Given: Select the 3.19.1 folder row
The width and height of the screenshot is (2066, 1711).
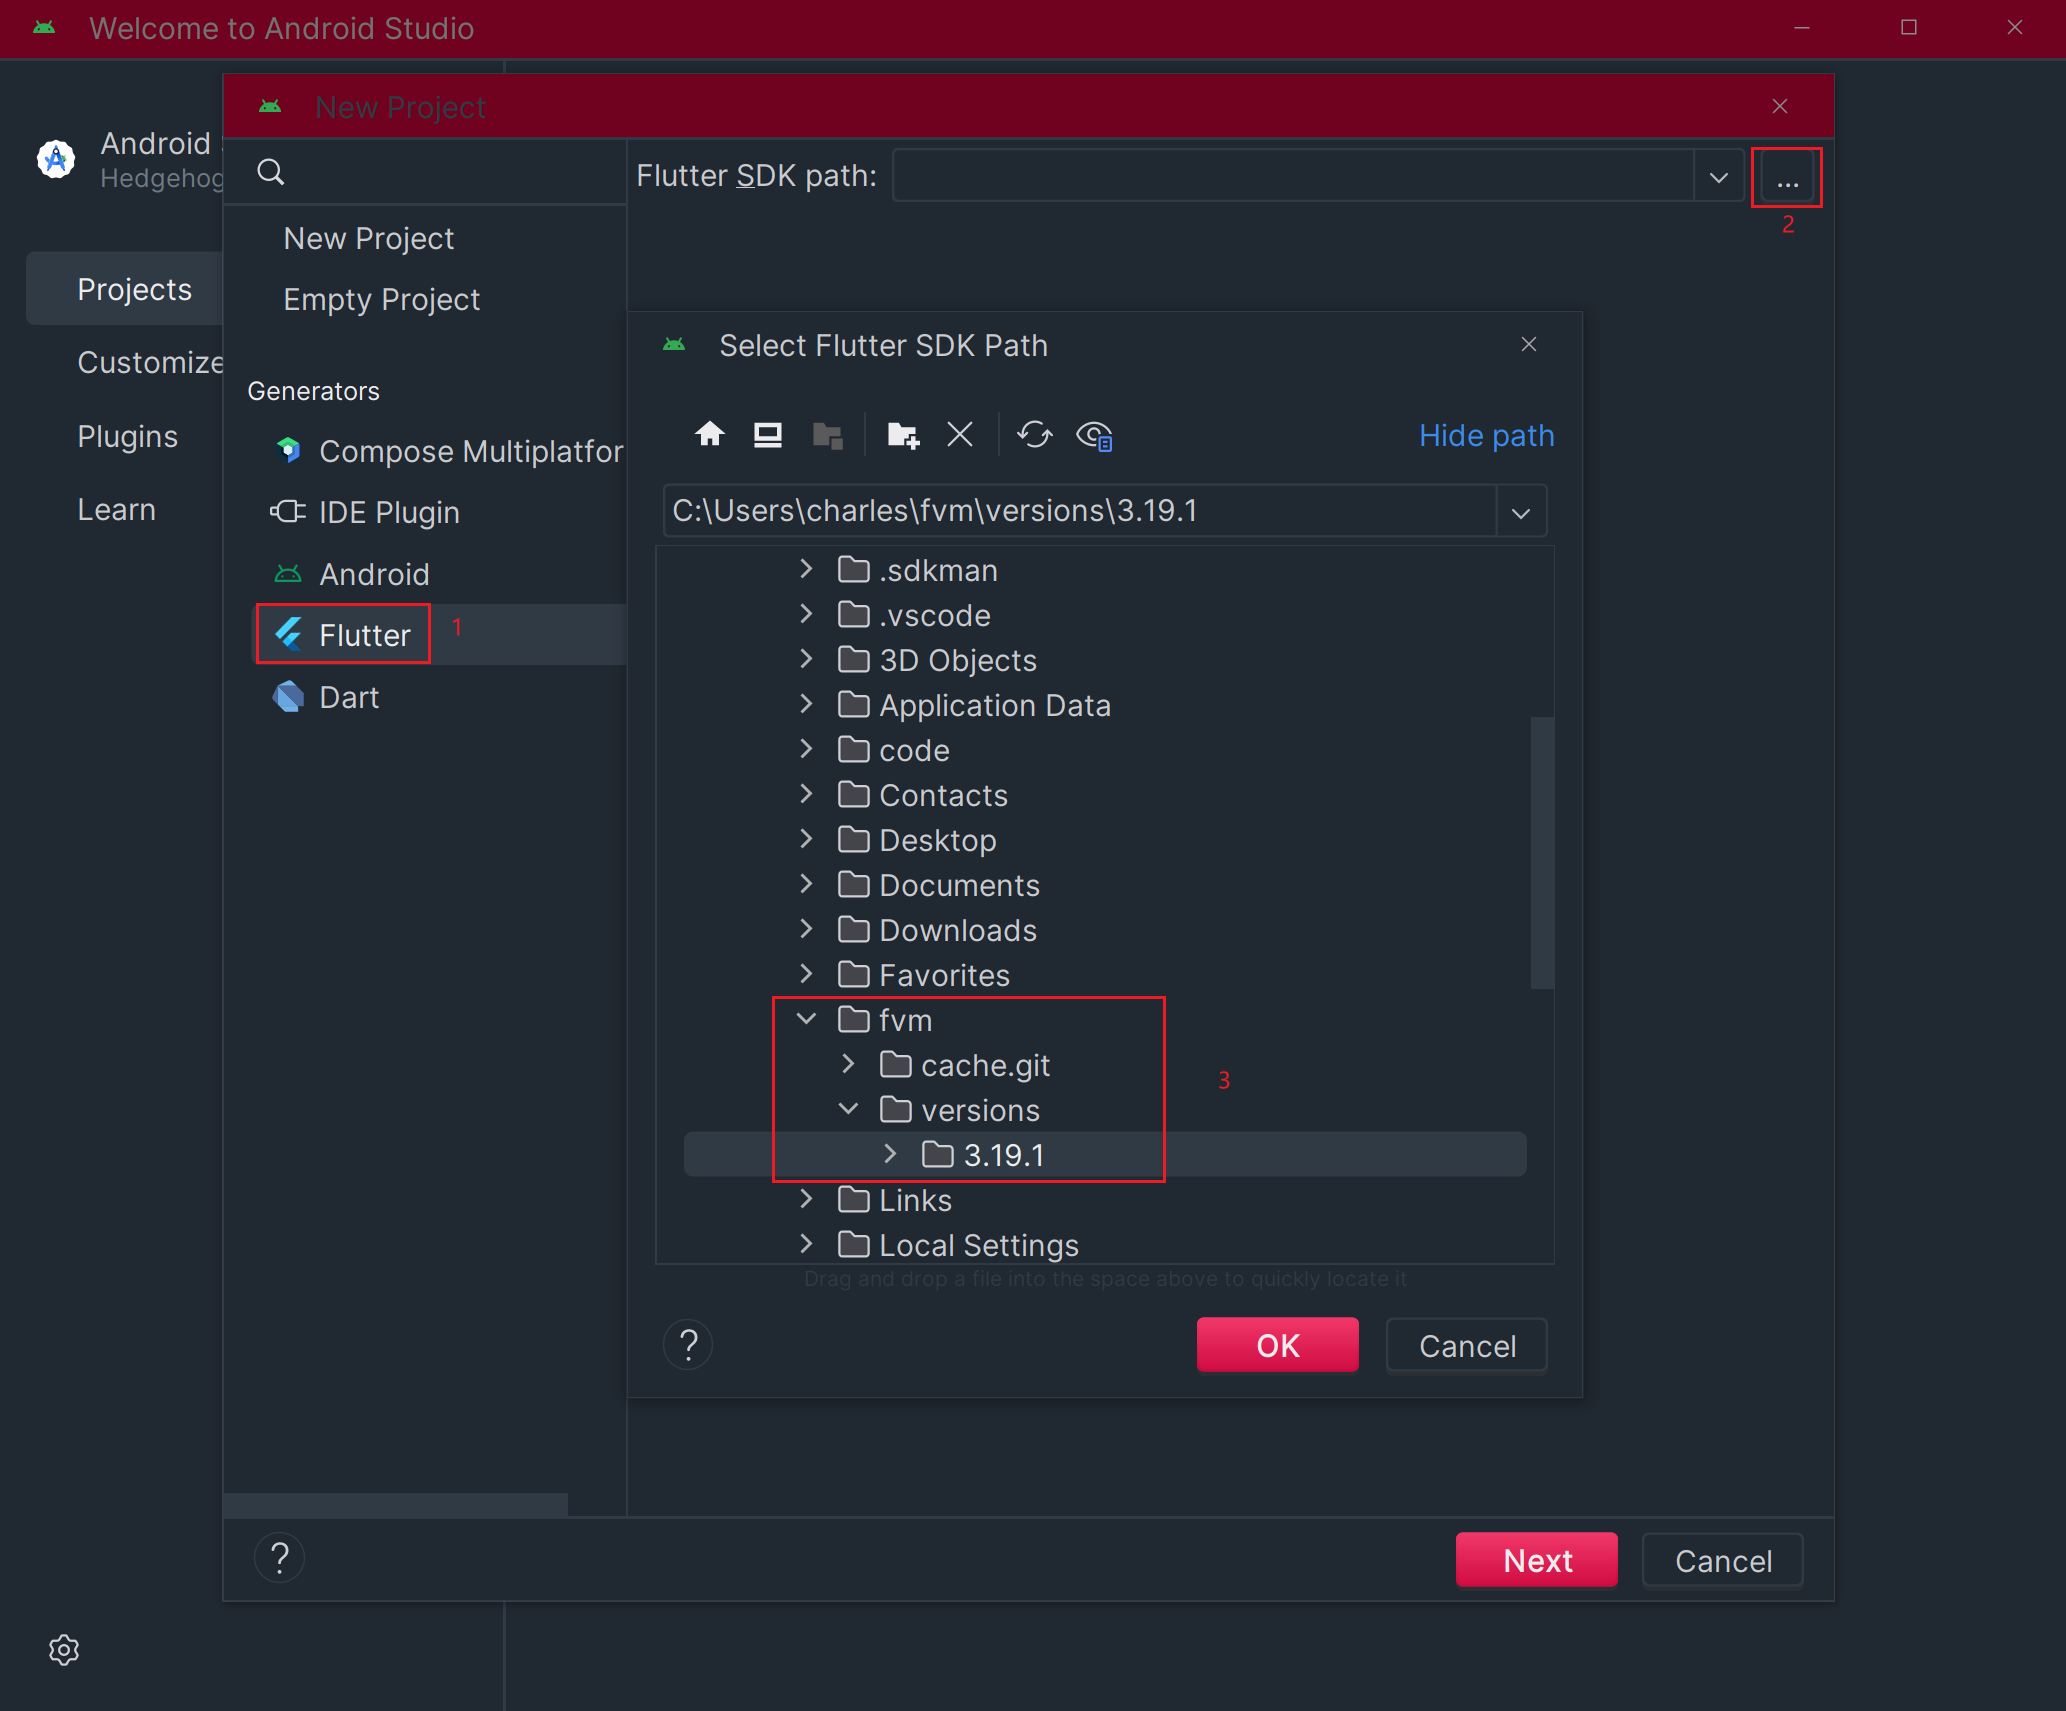Looking at the screenshot, I should pyautogui.click(x=1105, y=1154).
